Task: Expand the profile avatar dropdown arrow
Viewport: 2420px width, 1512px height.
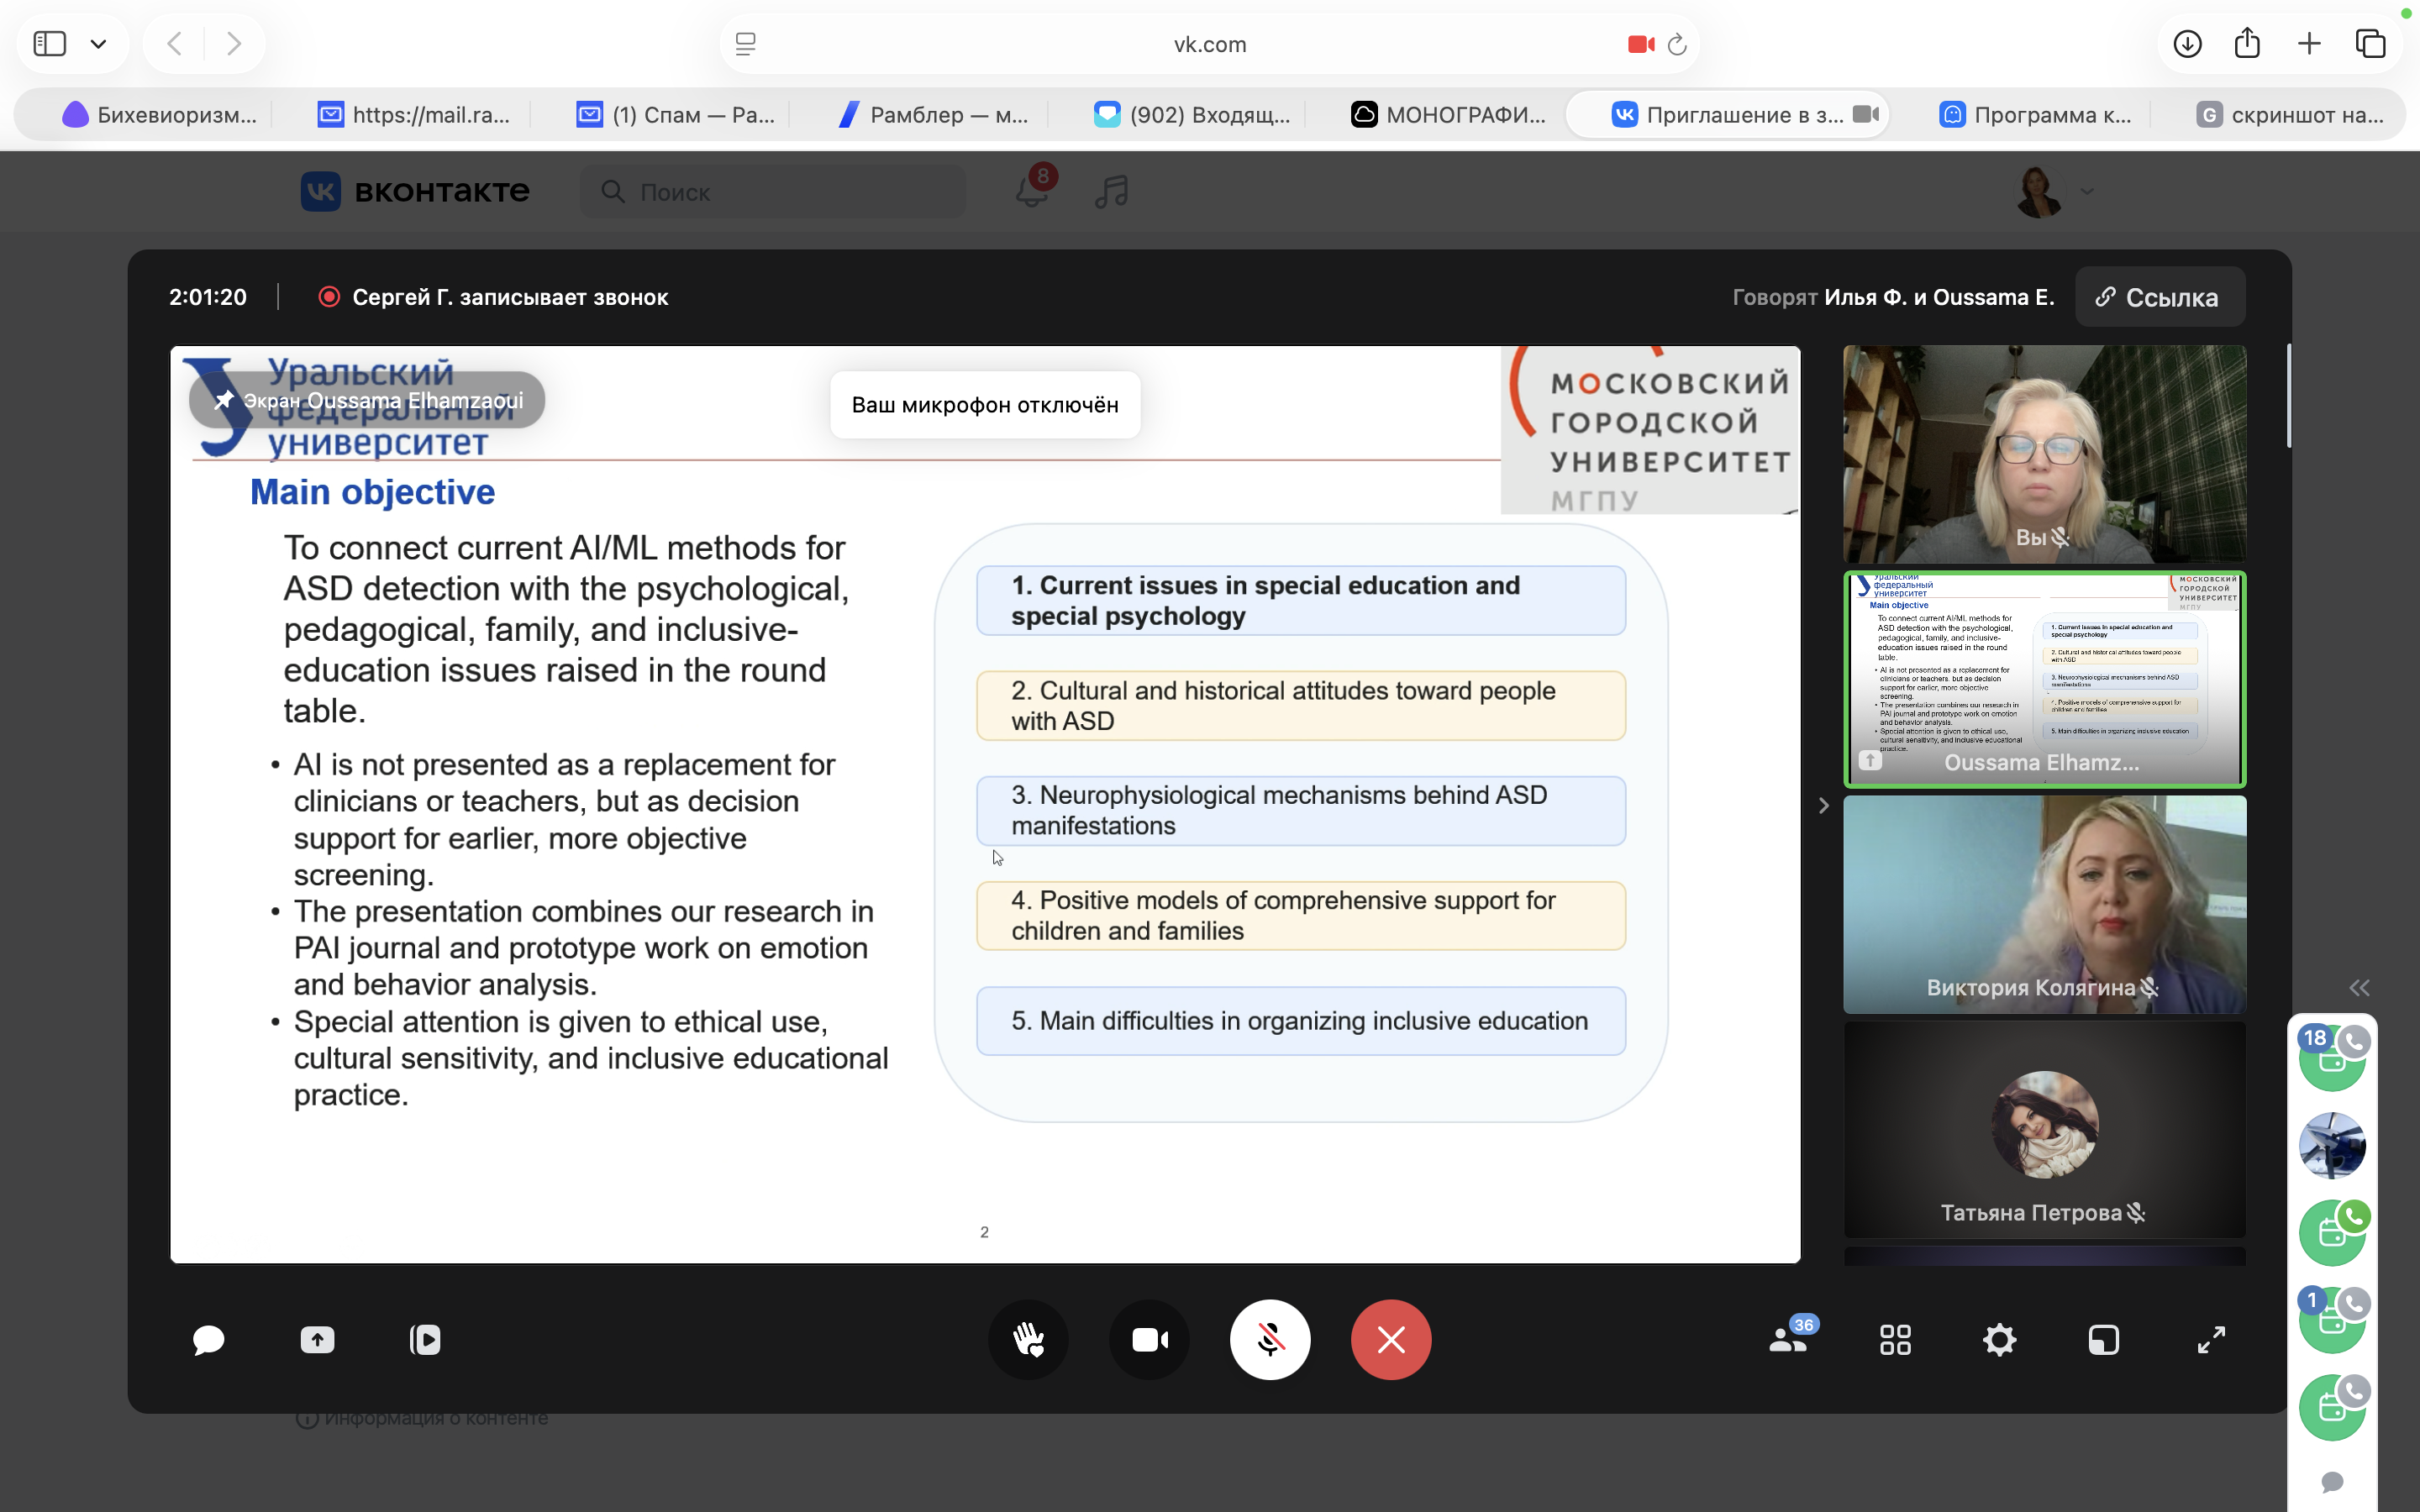Action: click(x=2087, y=191)
